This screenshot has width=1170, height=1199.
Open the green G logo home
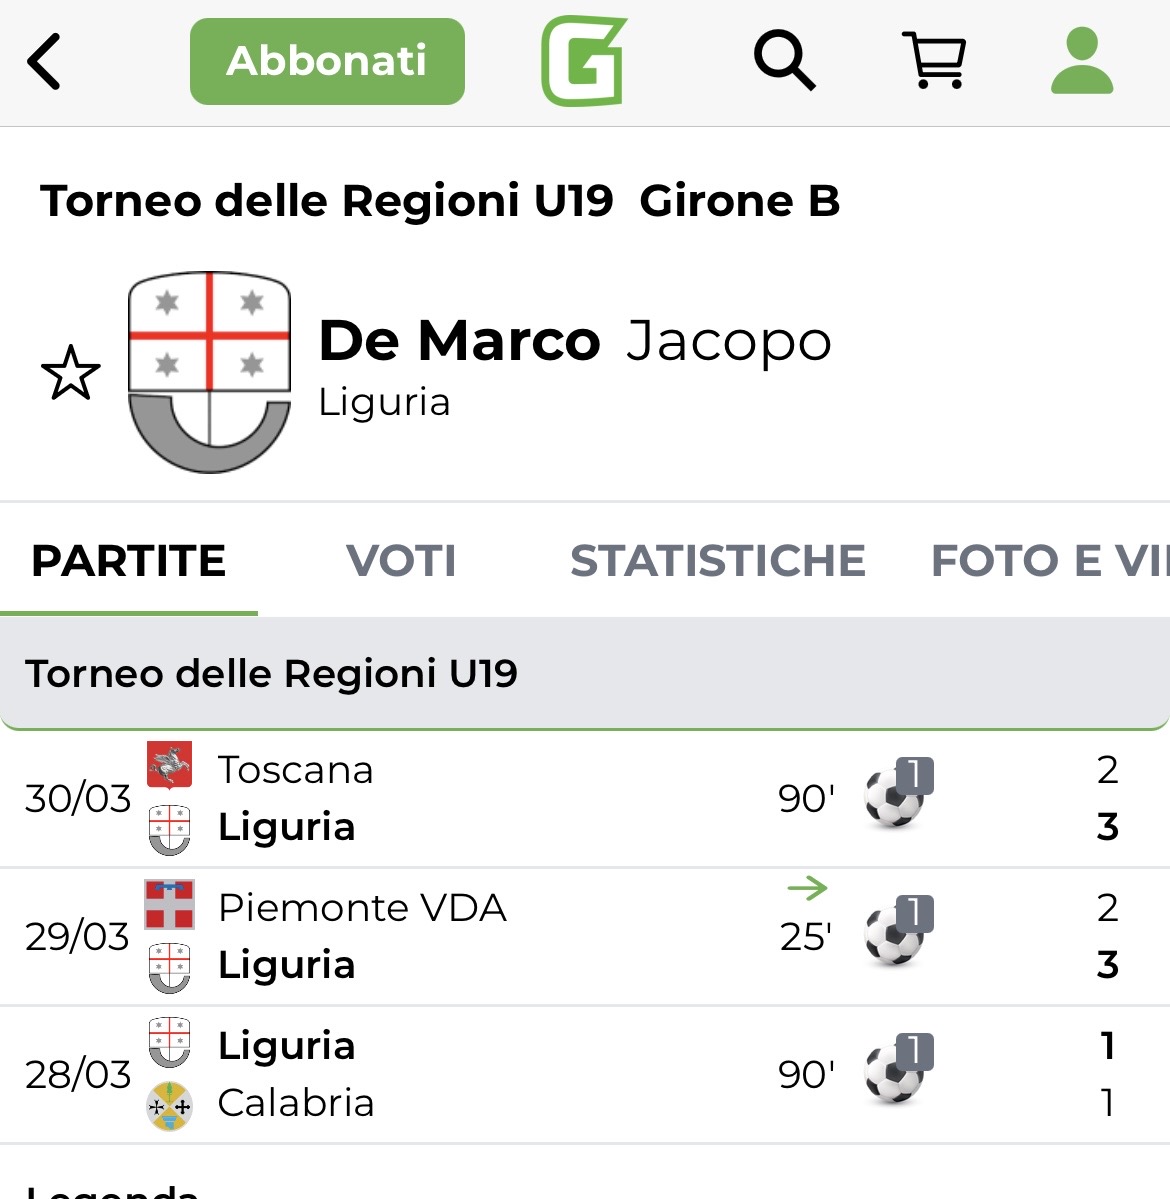[x=584, y=62]
